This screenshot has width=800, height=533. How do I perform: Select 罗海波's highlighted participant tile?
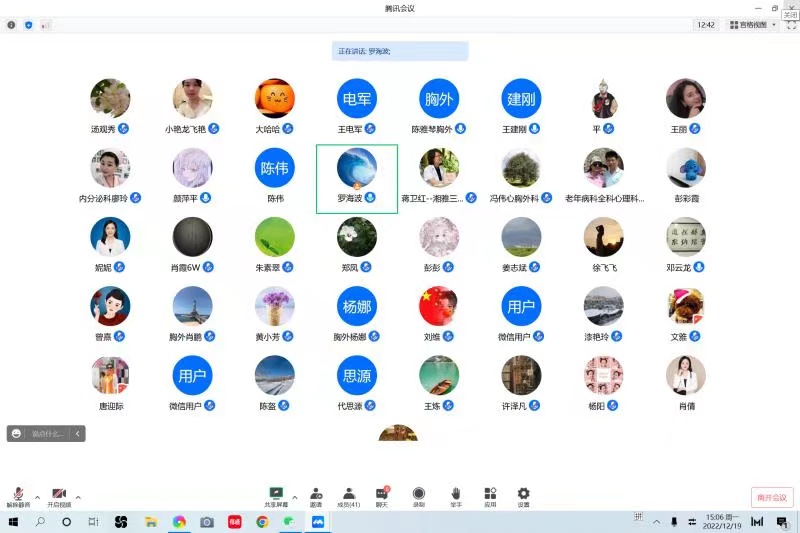(357, 178)
